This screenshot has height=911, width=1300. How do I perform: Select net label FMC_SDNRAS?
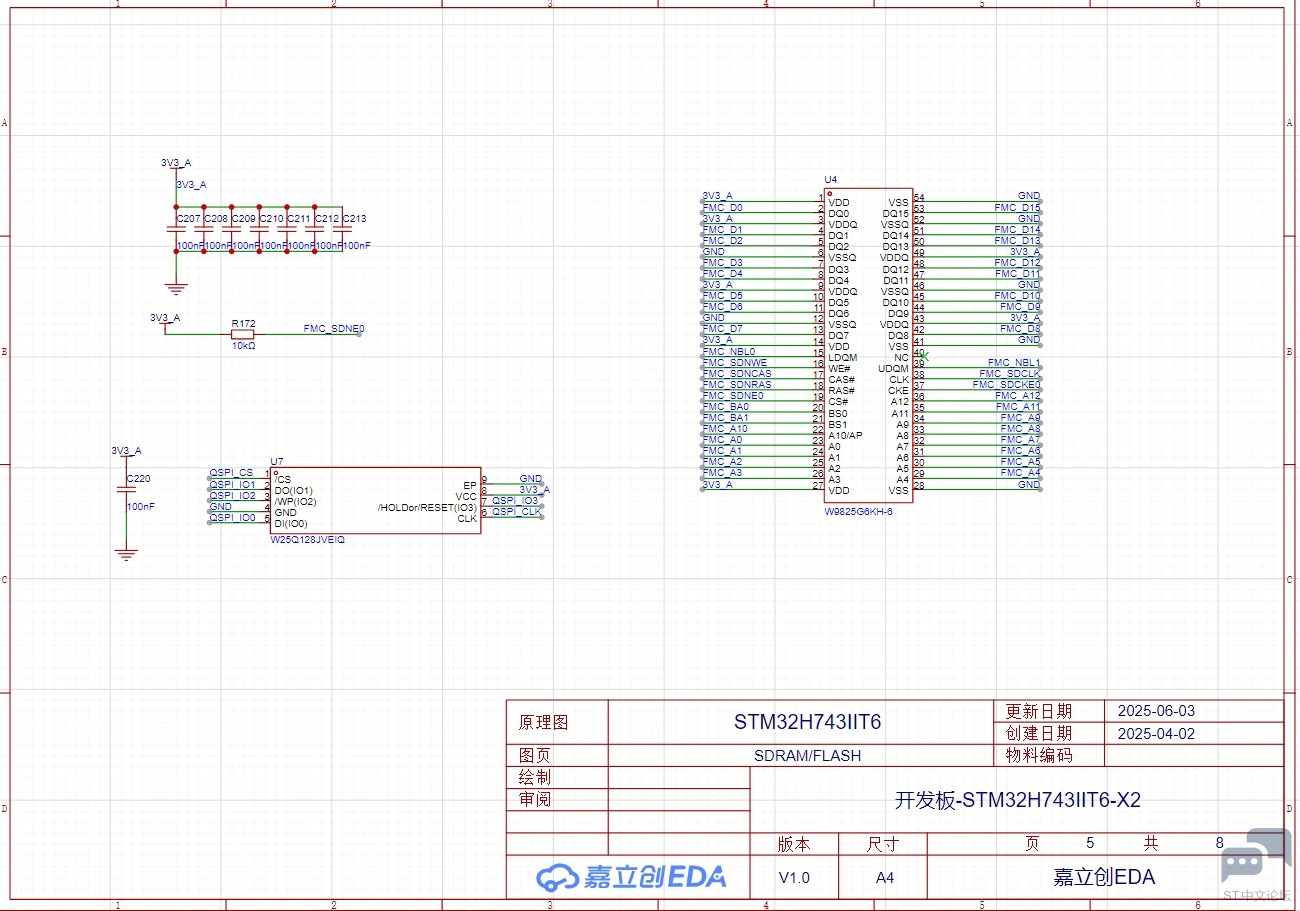(737, 384)
